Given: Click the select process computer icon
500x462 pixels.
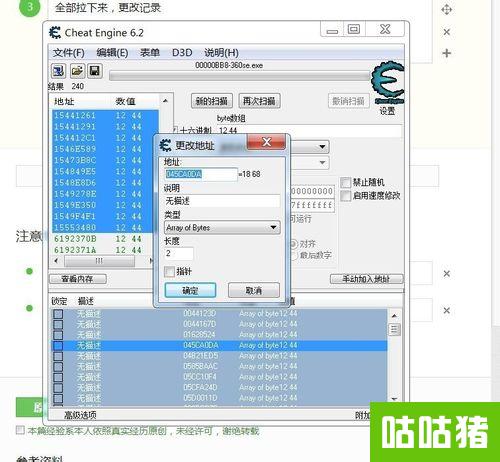Looking at the screenshot, I should pos(58,71).
